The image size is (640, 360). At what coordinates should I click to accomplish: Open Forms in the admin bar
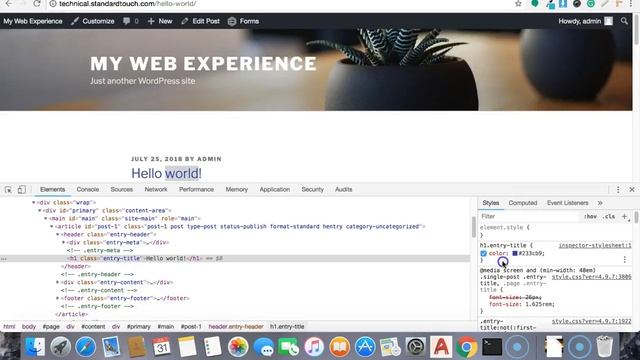(x=243, y=21)
